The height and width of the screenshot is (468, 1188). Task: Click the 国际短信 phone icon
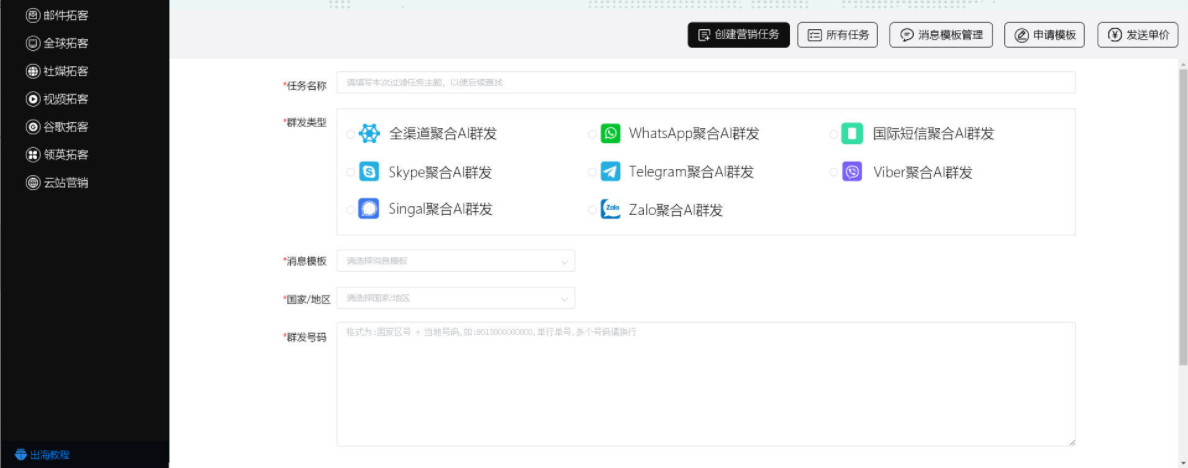pyautogui.click(x=852, y=134)
